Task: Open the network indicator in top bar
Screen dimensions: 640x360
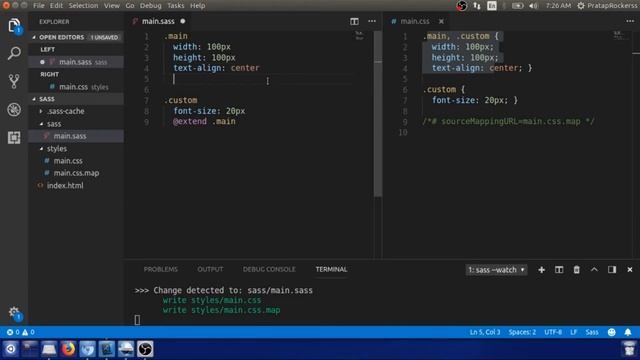Action: point(477,6)
